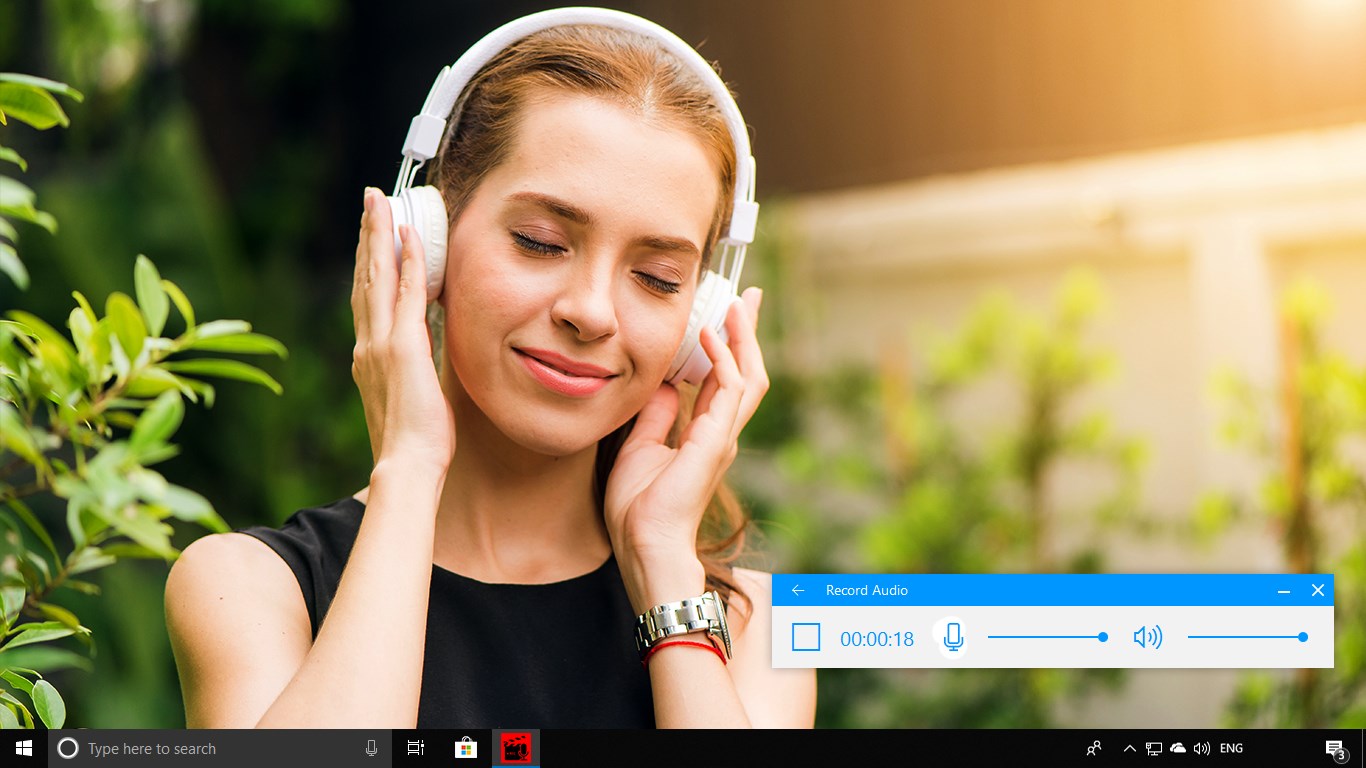
Task: Open Action Center showing 3 notifications
Action: (x=1335, y=748)
